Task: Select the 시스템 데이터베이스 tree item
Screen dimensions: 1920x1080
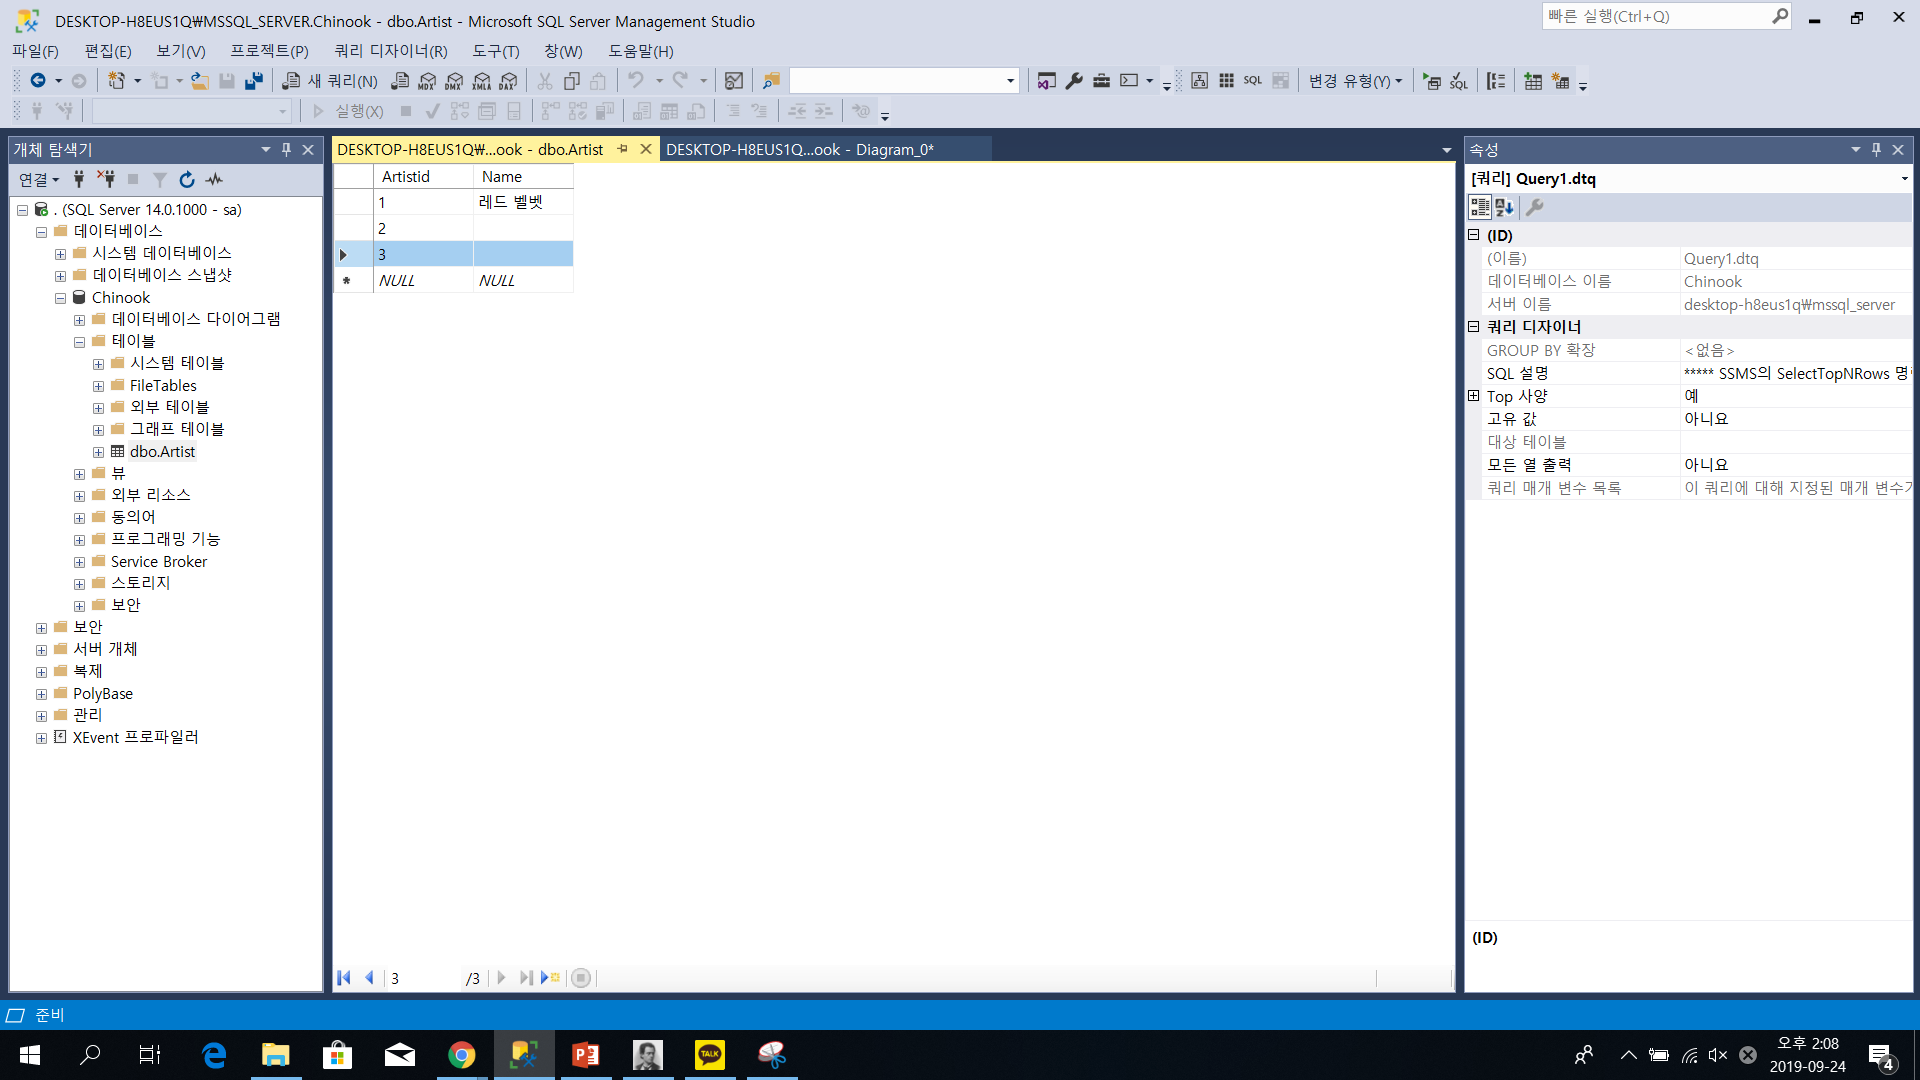Action: coord(162,253)
